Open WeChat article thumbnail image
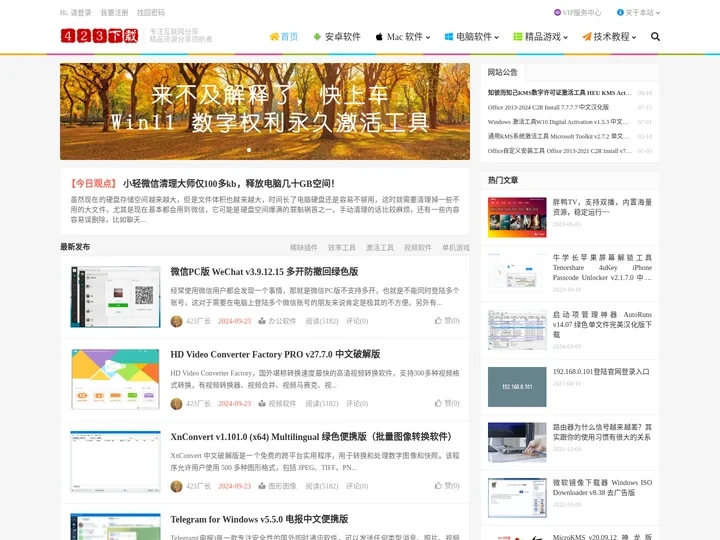Image resolution: width=720 pixels, height=540 pixels. [x=116, y=297]
